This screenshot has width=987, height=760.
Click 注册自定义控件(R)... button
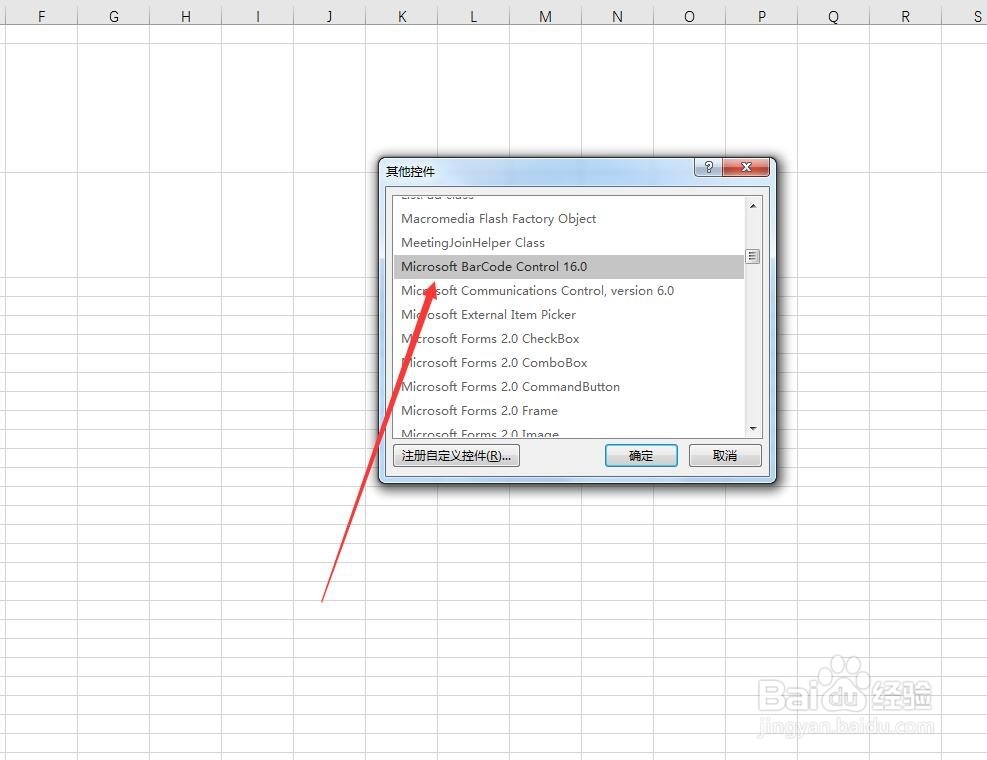(456, 455)
